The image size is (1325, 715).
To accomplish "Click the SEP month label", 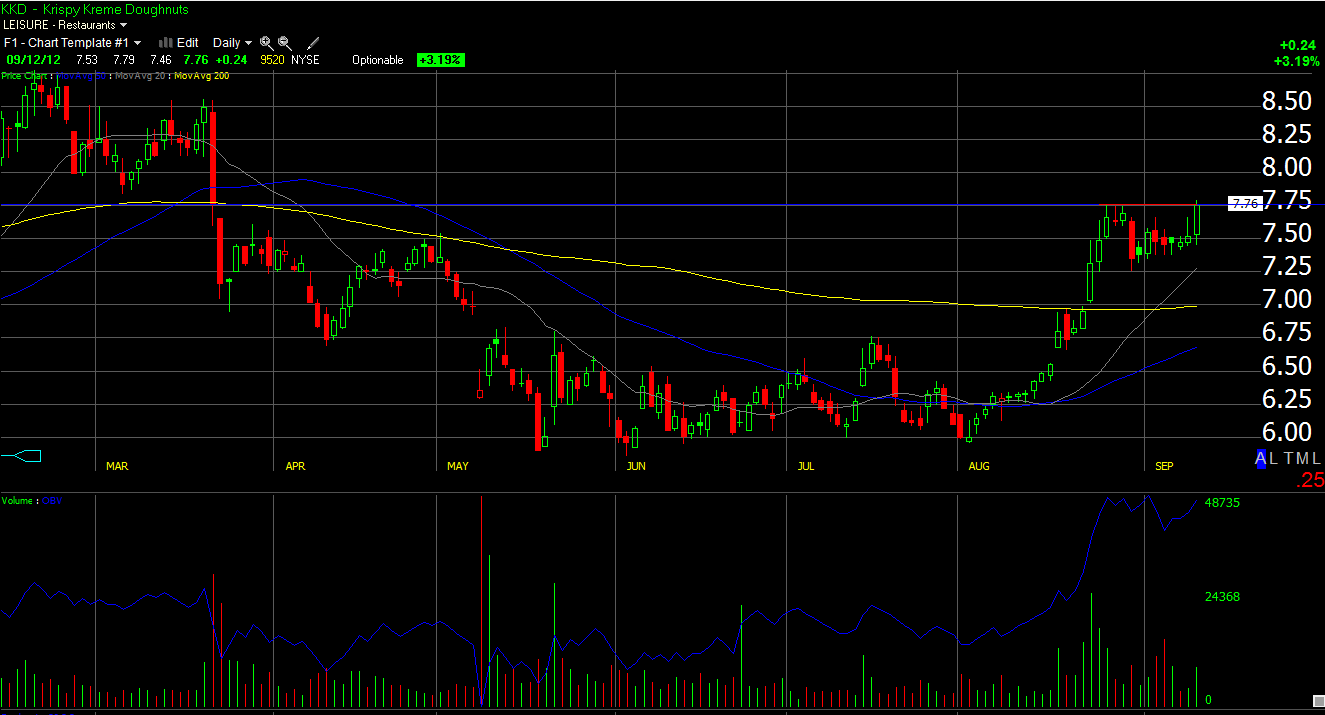I will [x=1164, y=467].
